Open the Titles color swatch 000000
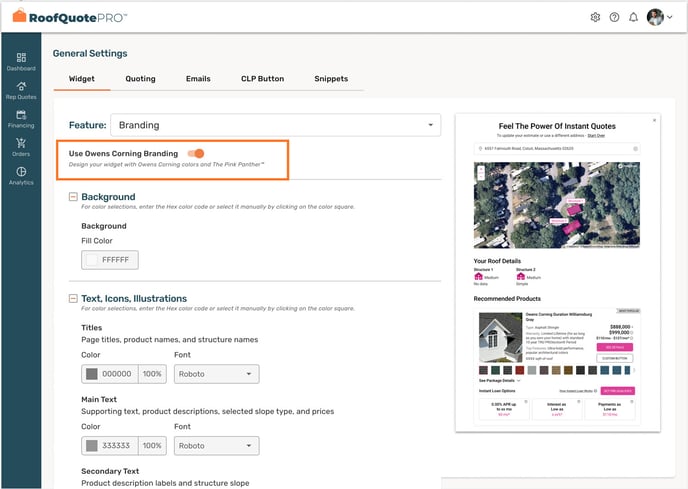The height and width of the screenshot is (489, 688). (x=92, y=374)
